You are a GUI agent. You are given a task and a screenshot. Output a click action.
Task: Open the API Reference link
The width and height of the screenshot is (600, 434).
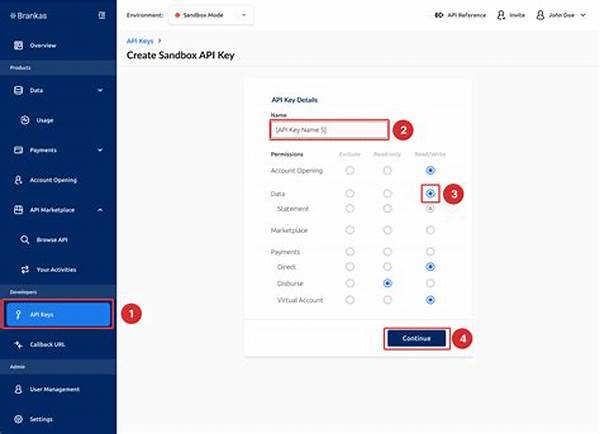(x=461, y=16)
